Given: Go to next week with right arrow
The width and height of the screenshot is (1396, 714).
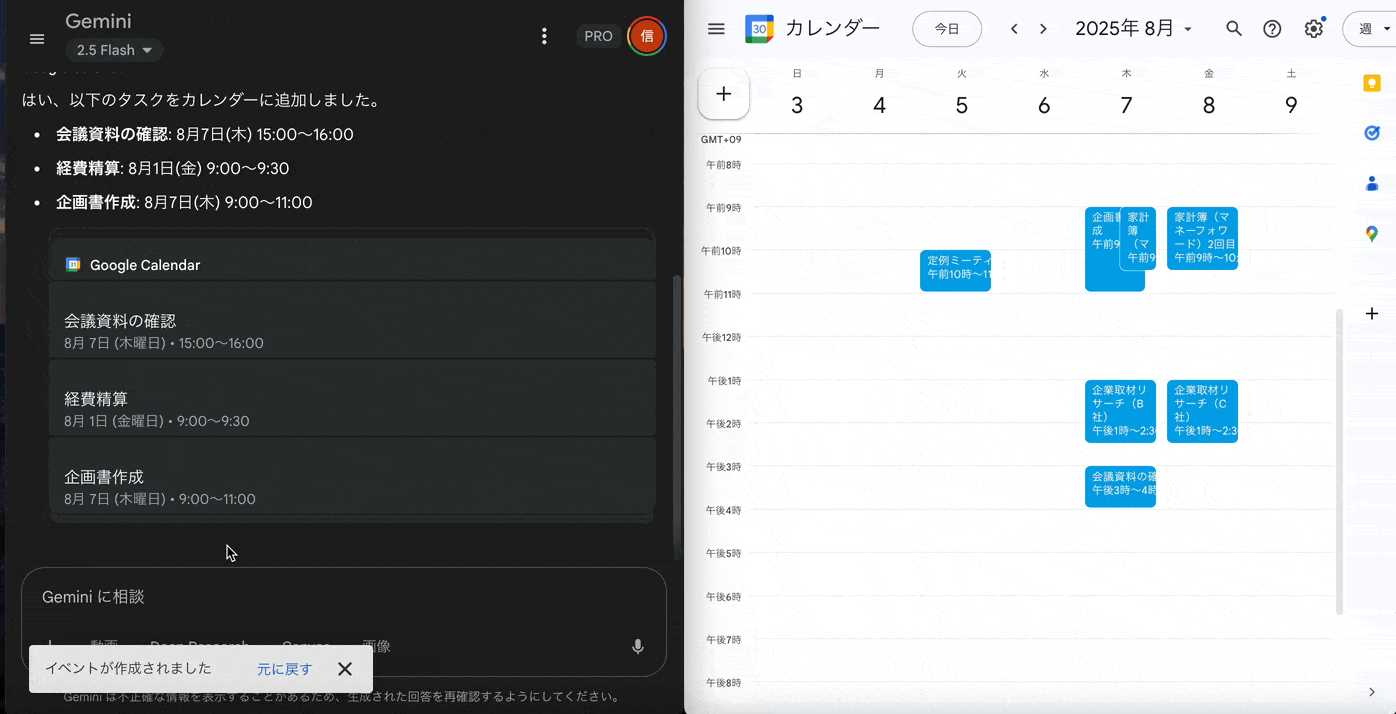Looking at the screenshot, I should point(1043,29).
